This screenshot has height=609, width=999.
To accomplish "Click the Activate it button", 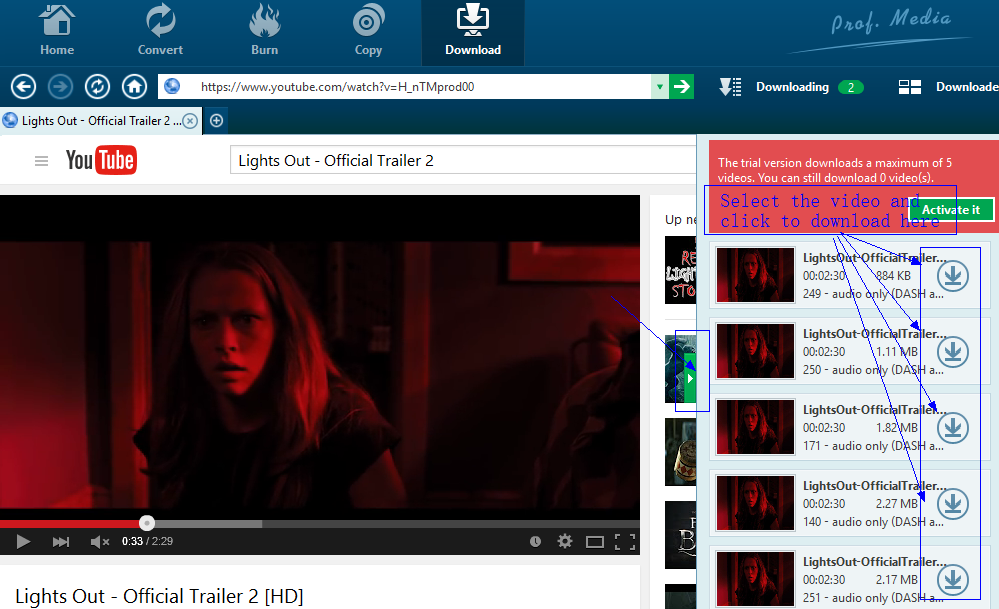I will tap(951, 210).
